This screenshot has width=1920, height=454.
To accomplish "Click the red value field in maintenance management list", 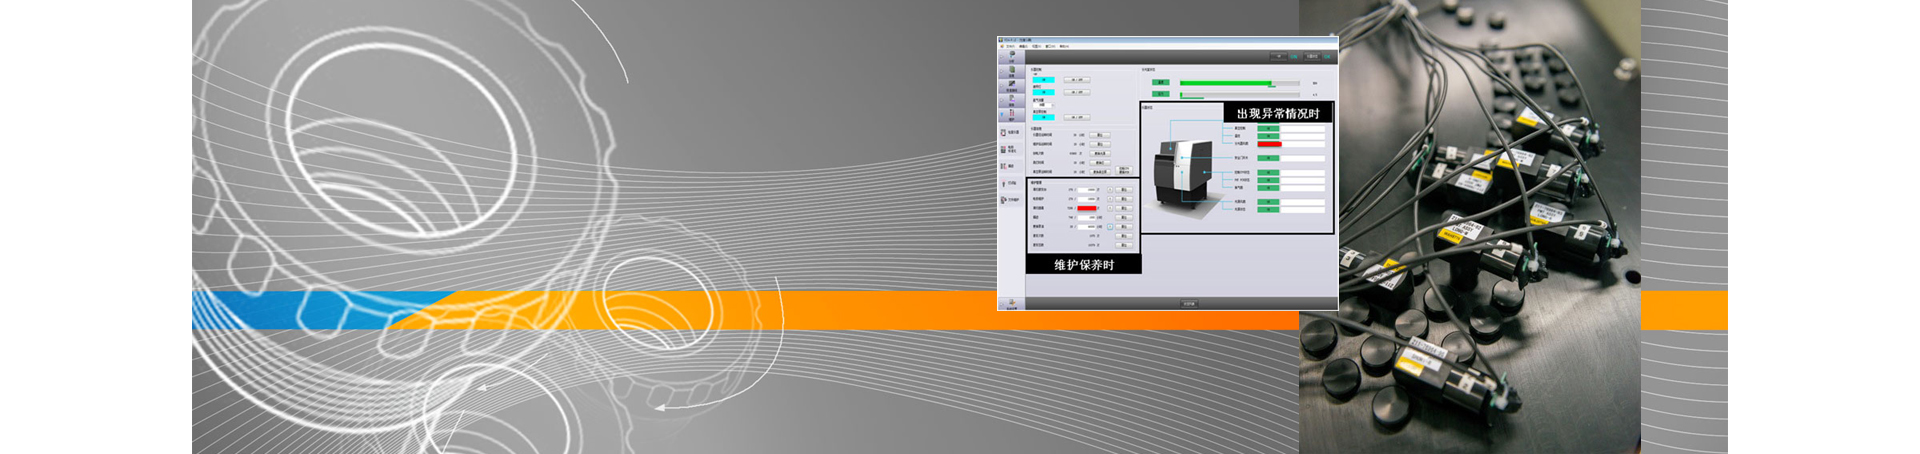I will pyautogui.click(x=1087, y=208).
